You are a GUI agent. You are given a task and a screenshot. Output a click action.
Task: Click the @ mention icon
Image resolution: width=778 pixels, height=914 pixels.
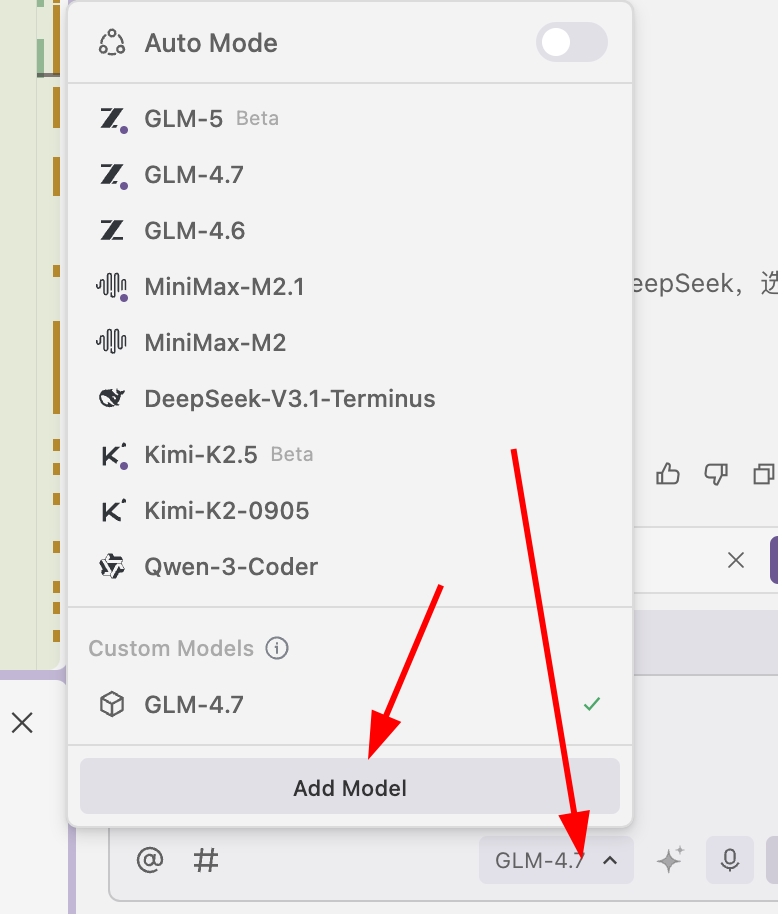click(149, 860)
